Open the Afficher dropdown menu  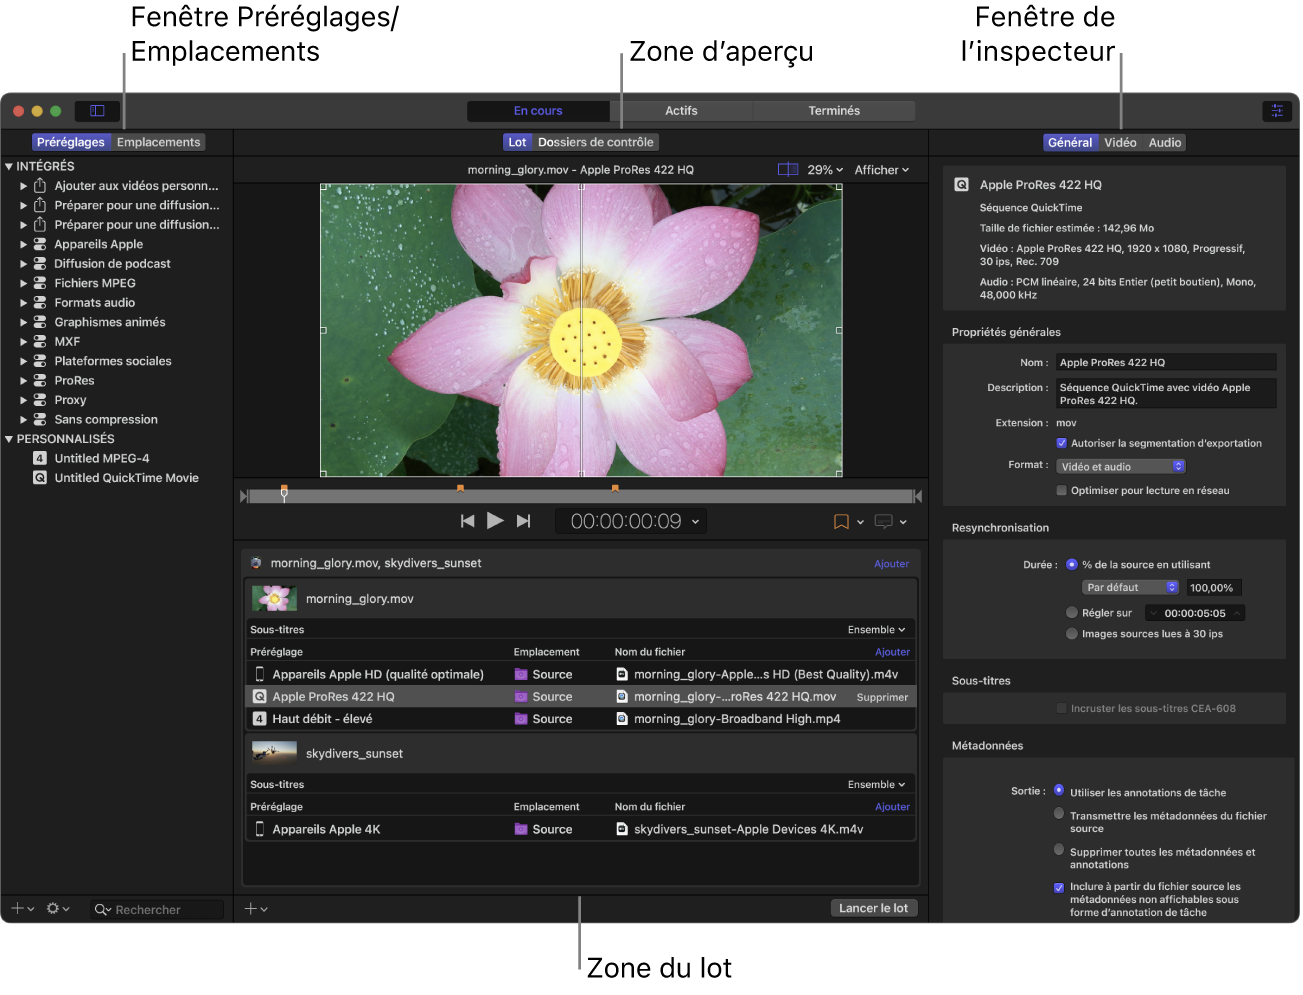click(x=882, y=170)
